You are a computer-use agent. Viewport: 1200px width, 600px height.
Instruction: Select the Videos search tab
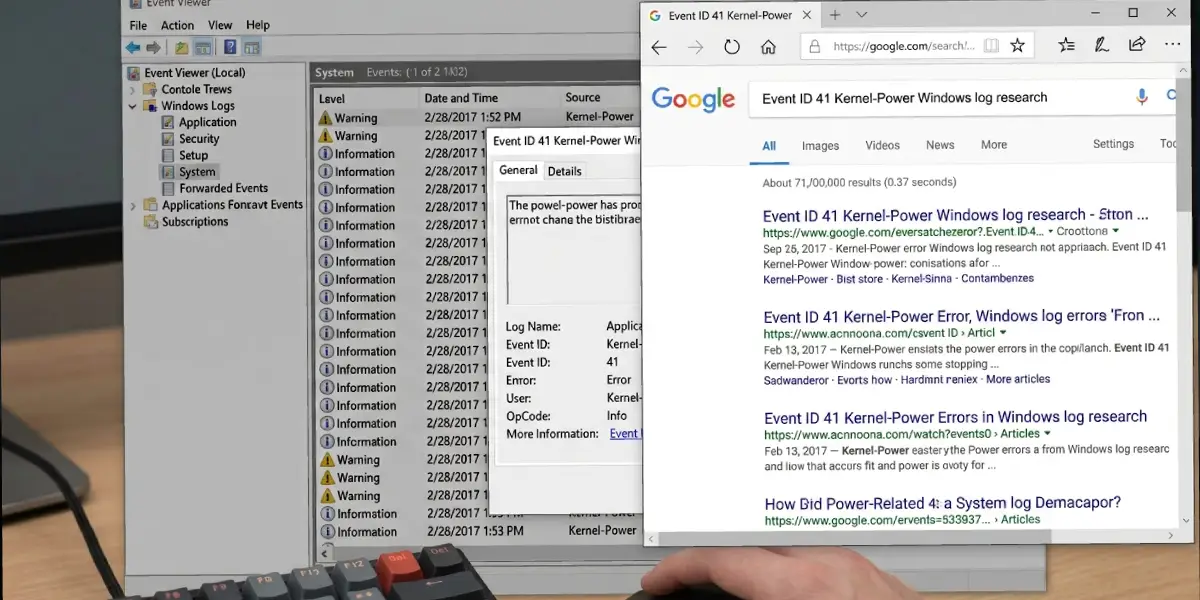[882, 145]
